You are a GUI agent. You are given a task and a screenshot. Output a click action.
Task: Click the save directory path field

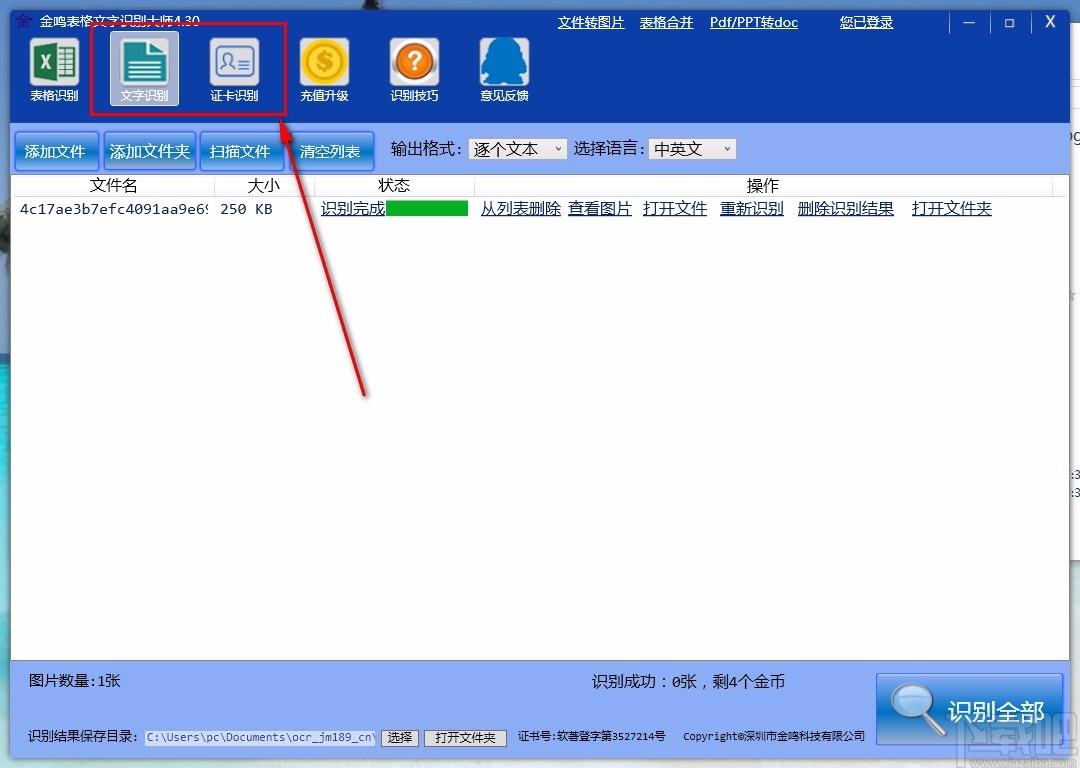tap(260, 737)
